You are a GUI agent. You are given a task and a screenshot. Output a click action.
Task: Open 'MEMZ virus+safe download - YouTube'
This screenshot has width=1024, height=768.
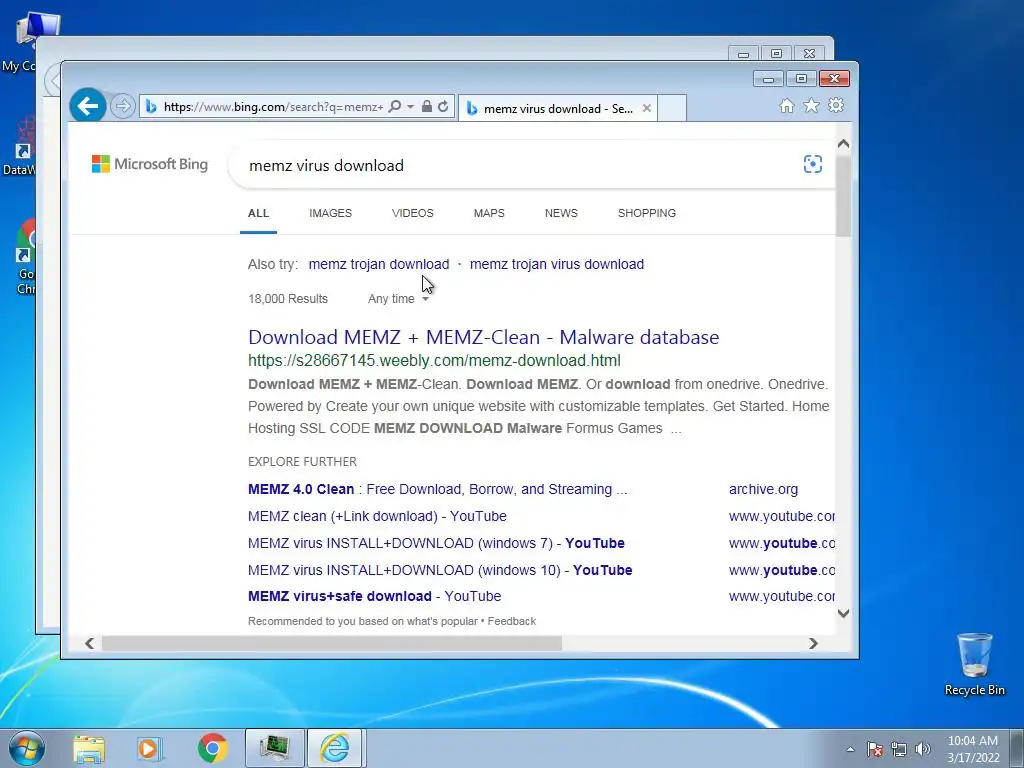(375, 596)
